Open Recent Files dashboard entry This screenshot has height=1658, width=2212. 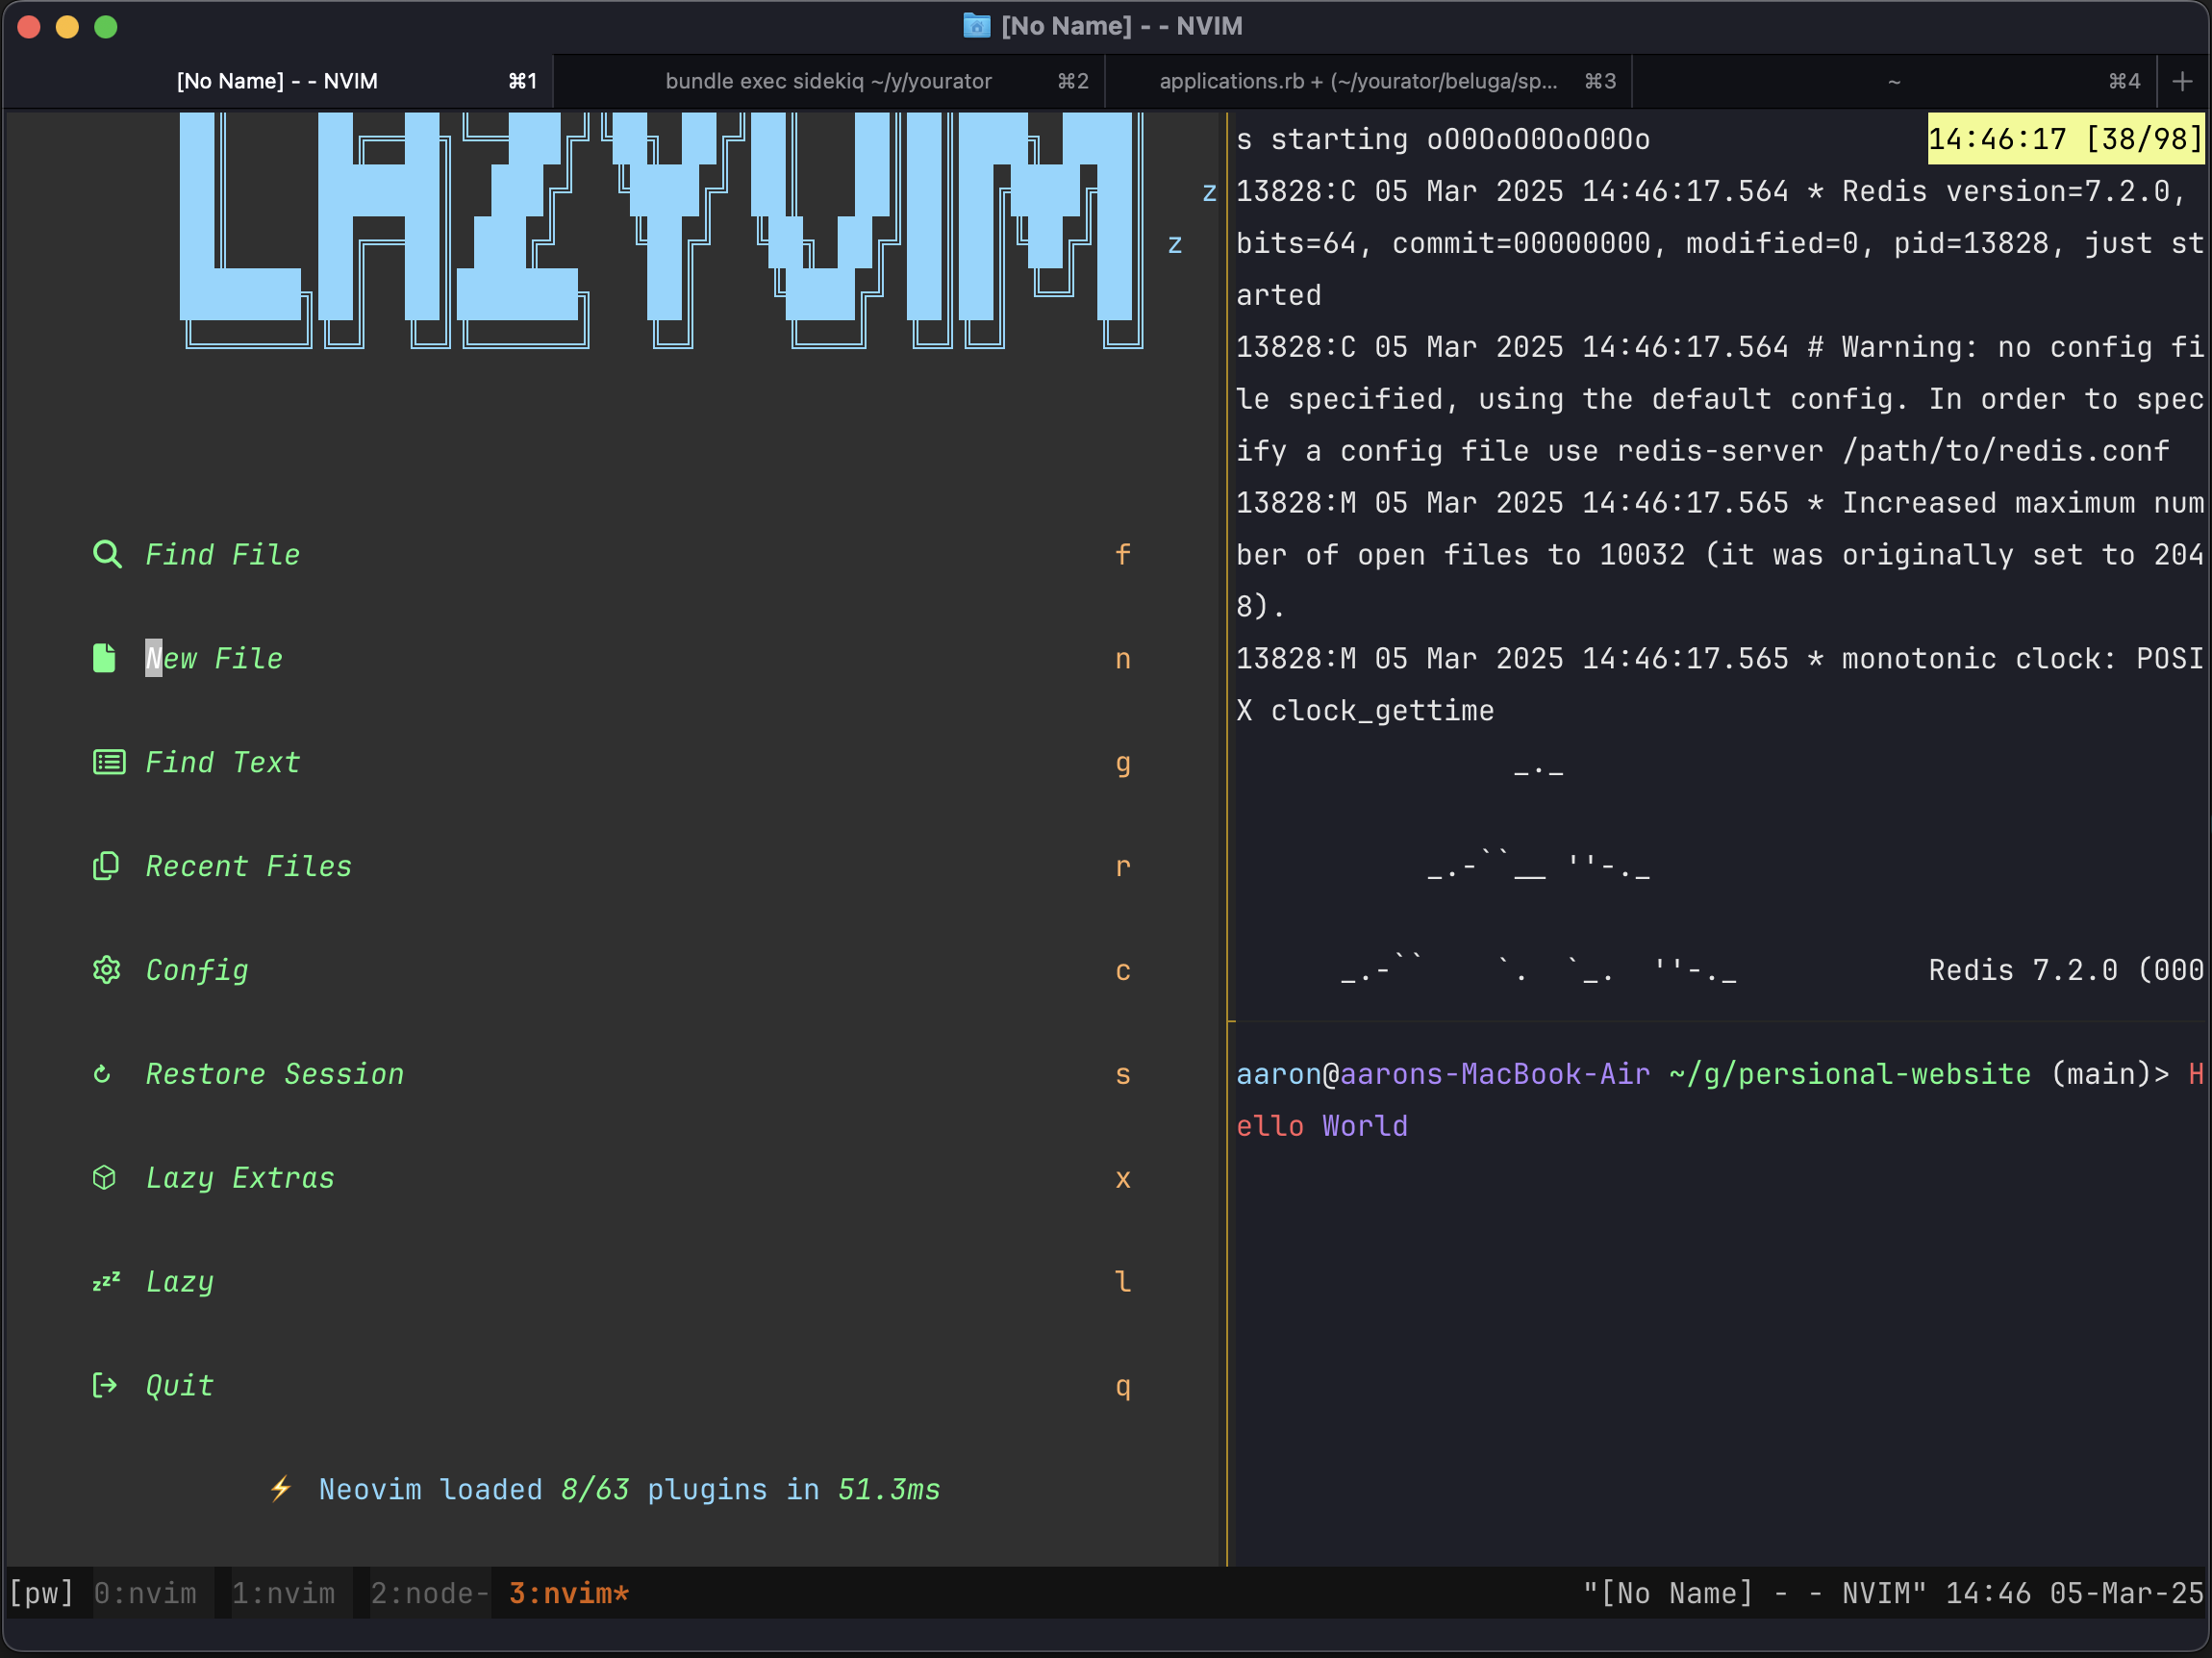coord(611,867)
